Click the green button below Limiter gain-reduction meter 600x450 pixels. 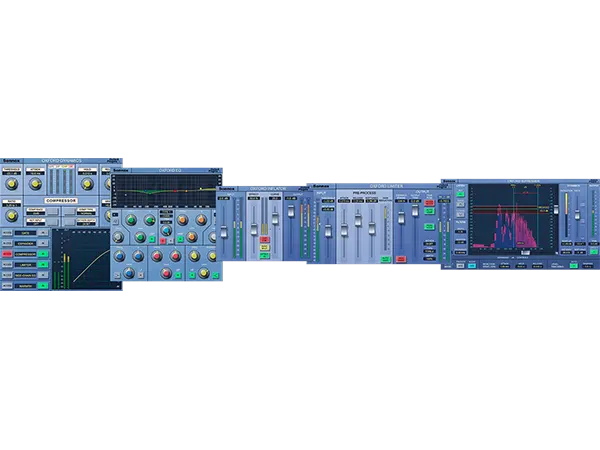point(385,259)
